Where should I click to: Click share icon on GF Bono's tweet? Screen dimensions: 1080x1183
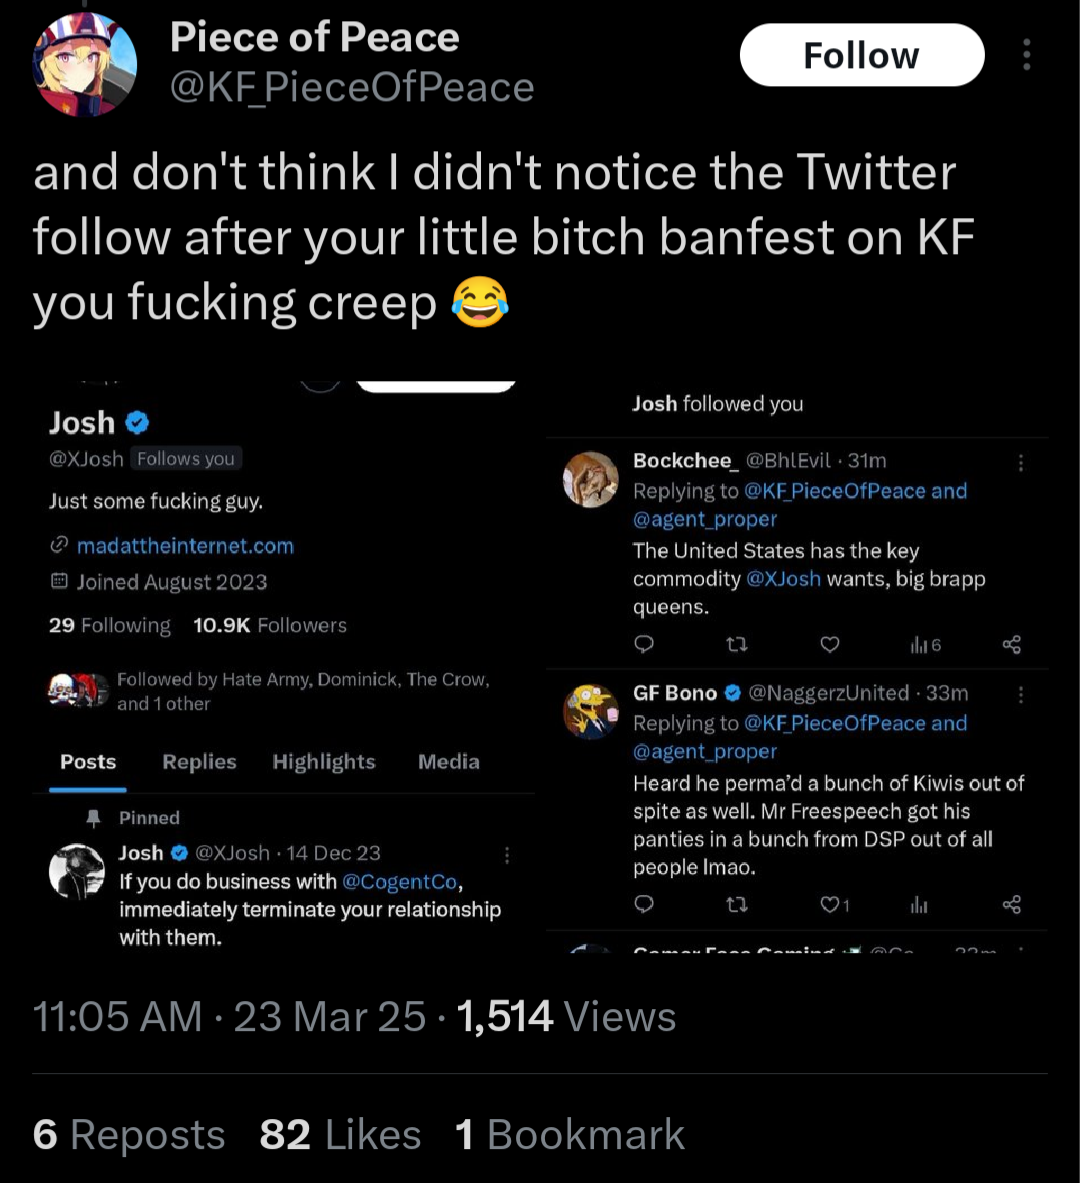pyautogui.click(x=1011, y=904)
